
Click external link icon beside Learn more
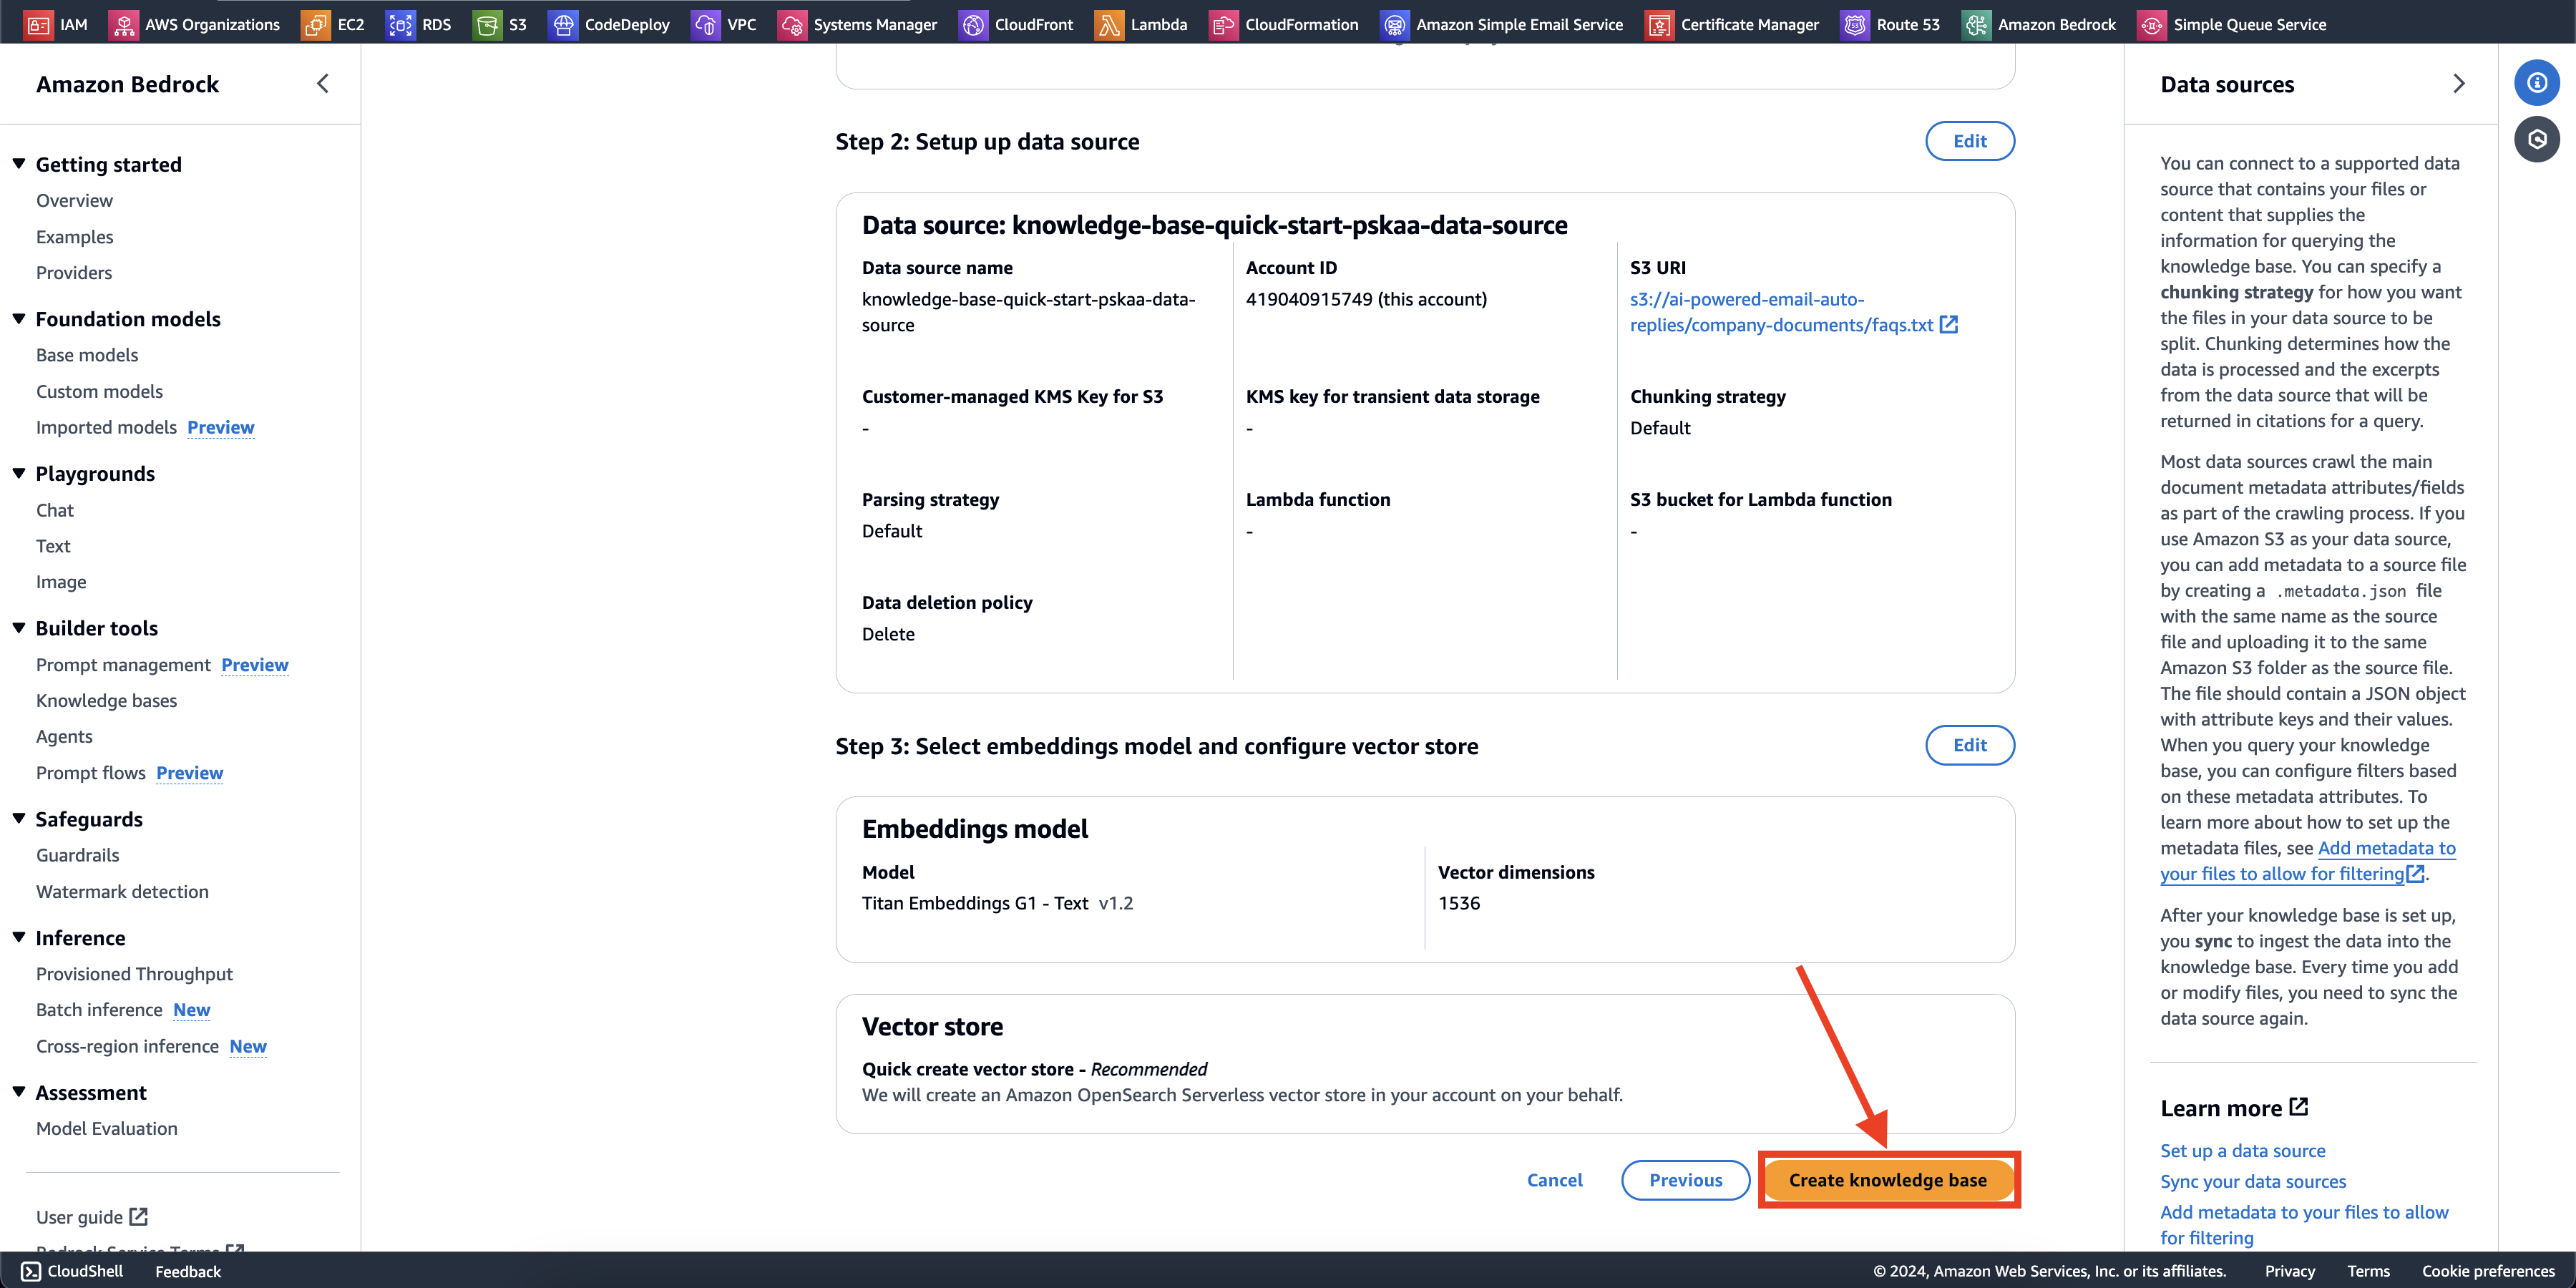[2299, 1106]
